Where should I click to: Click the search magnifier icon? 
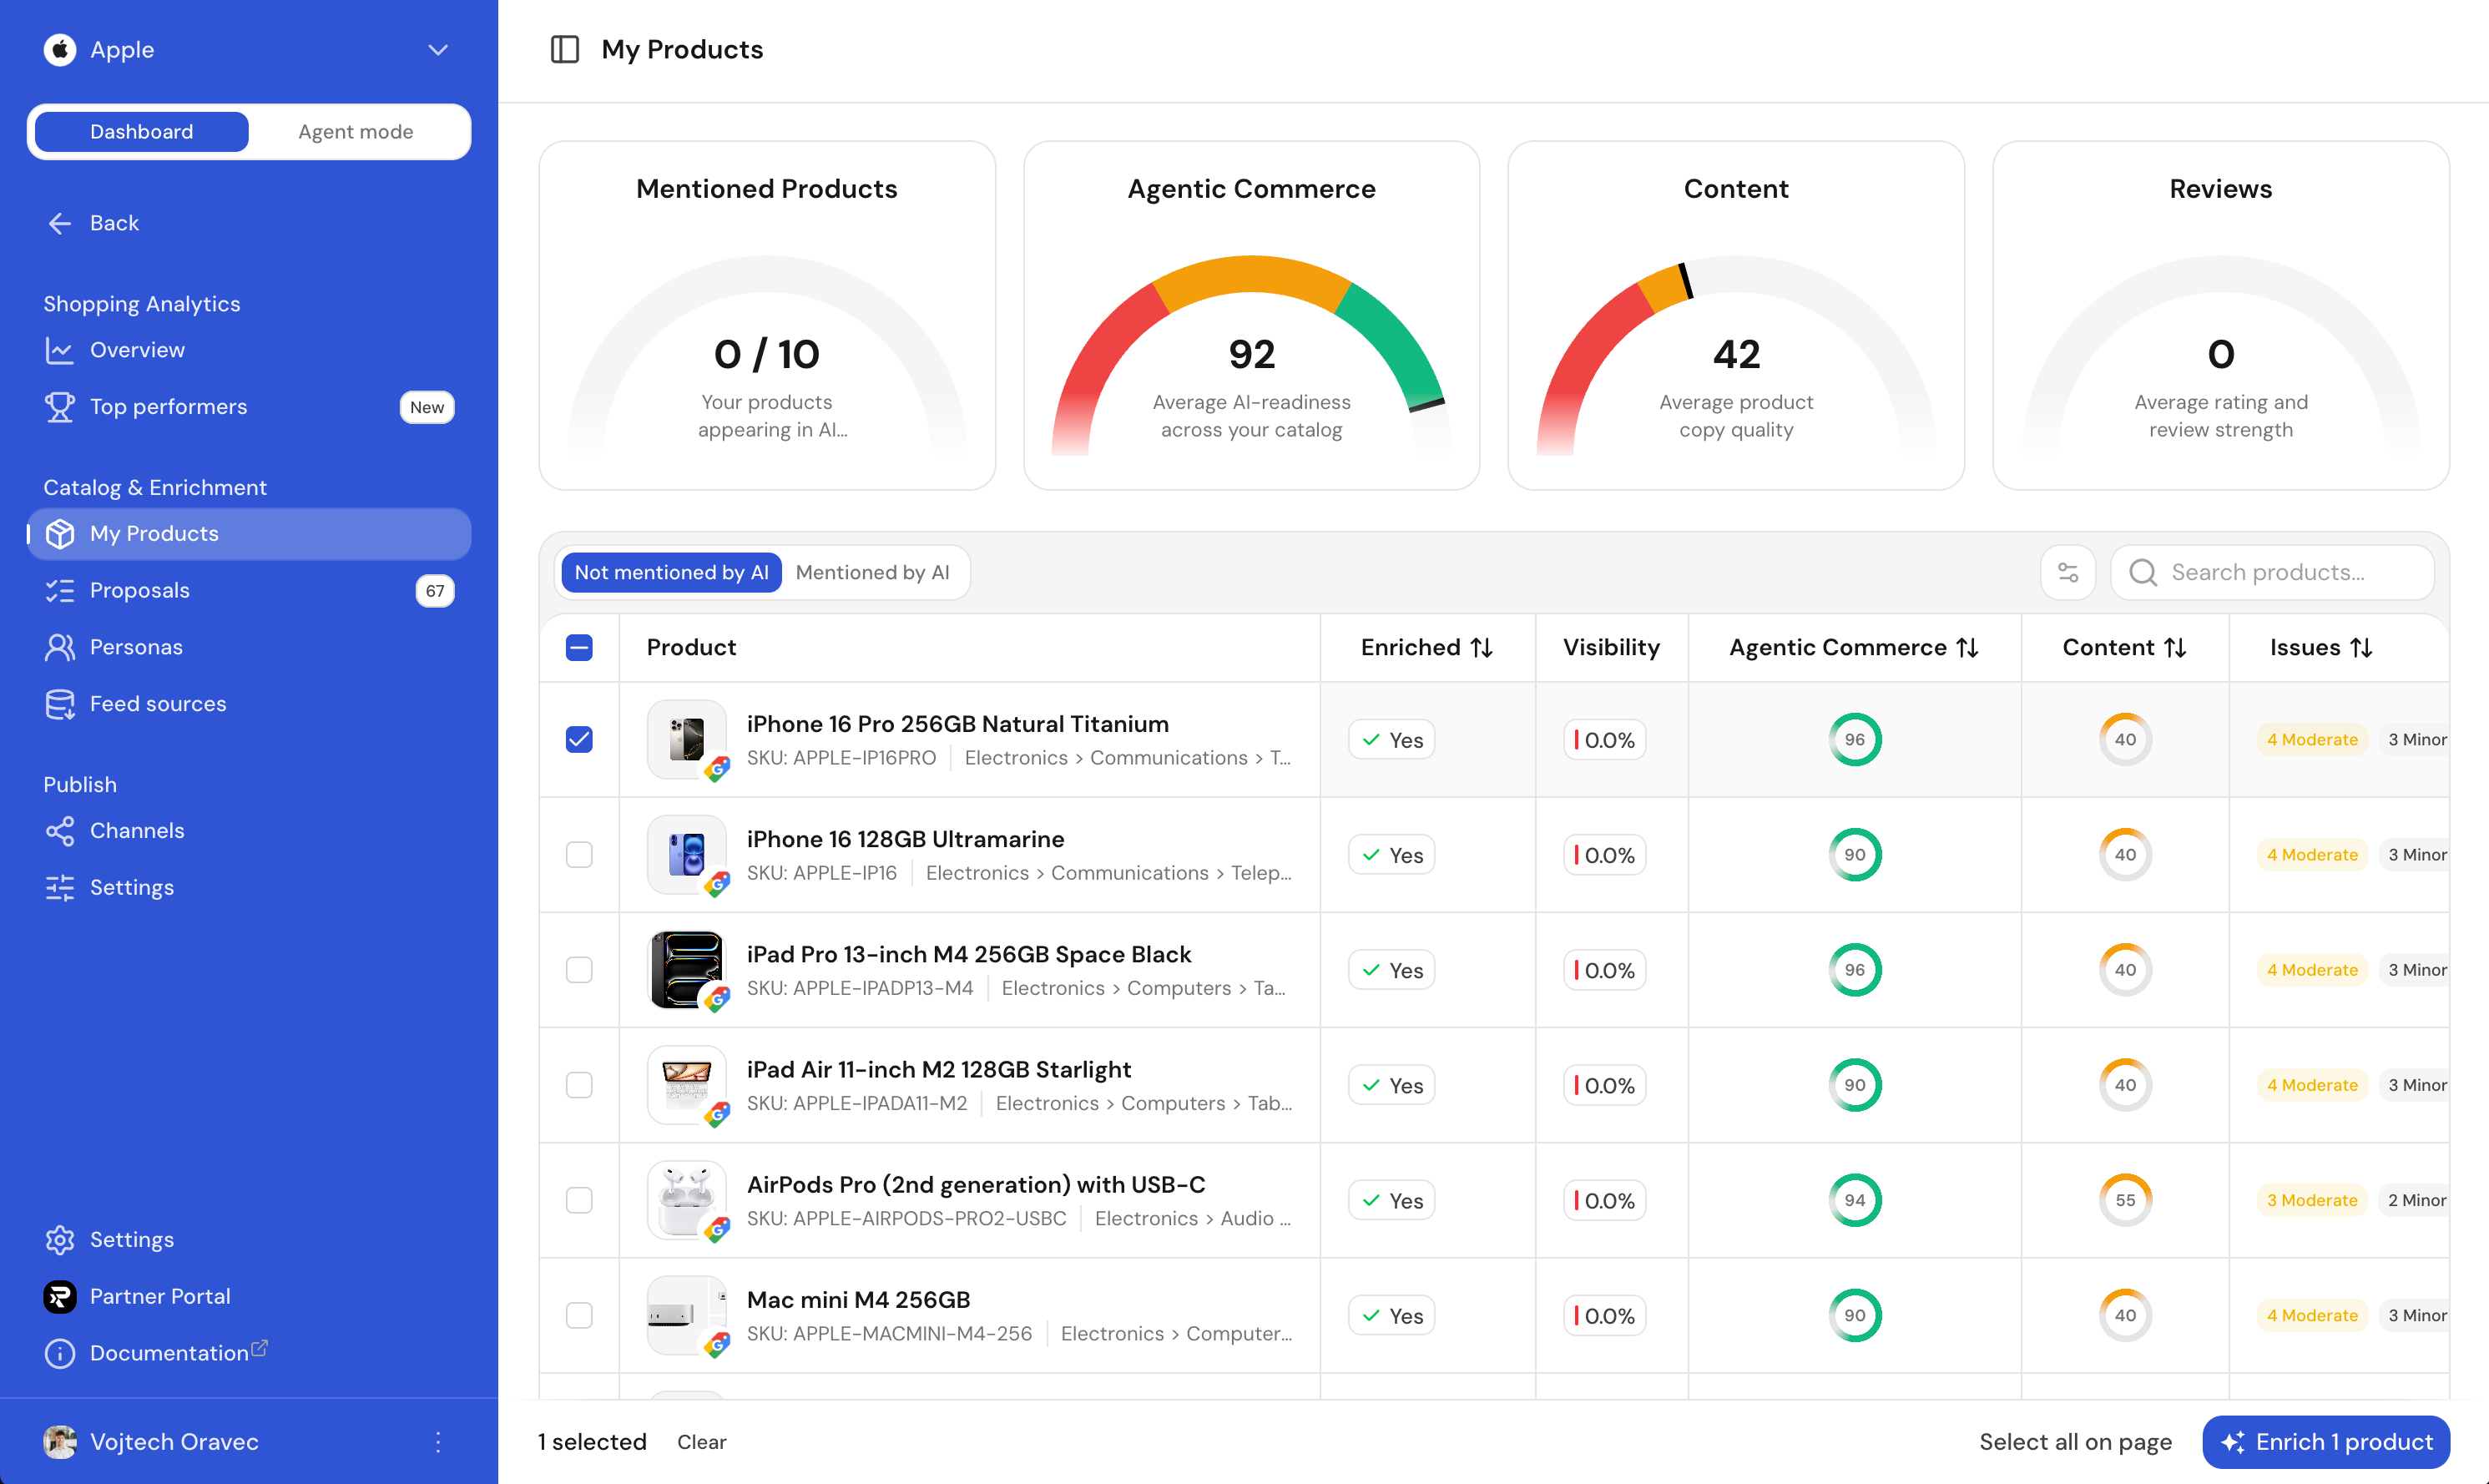pos(2143,572)
